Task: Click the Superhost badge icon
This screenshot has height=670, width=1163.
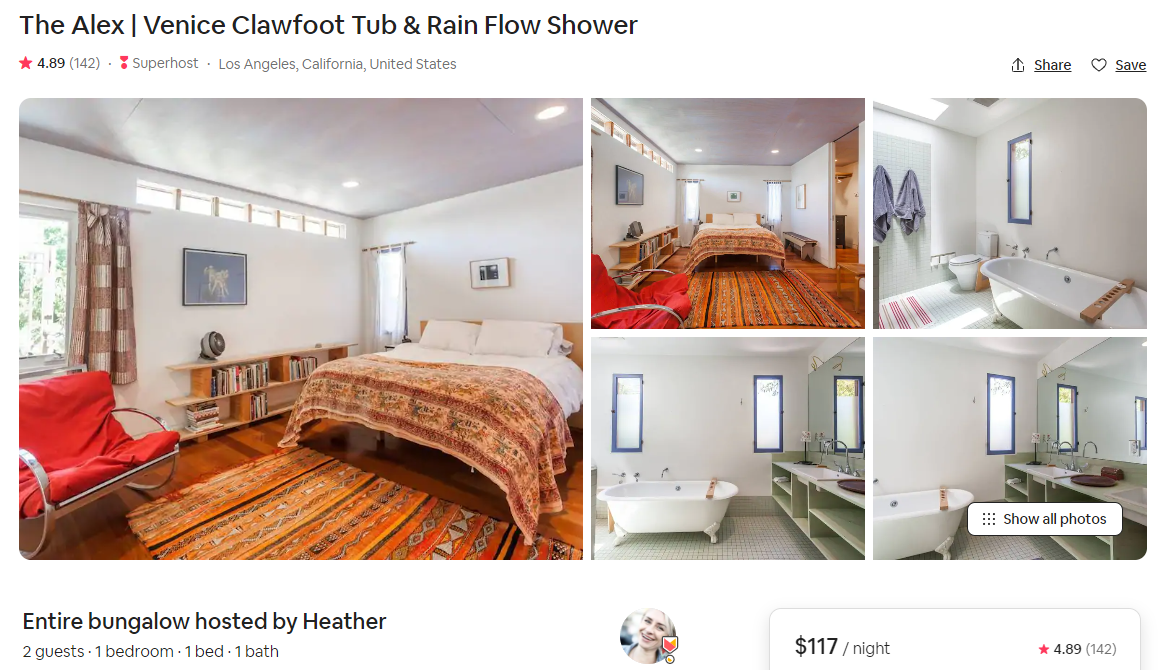Action: [x=124, y=63]
